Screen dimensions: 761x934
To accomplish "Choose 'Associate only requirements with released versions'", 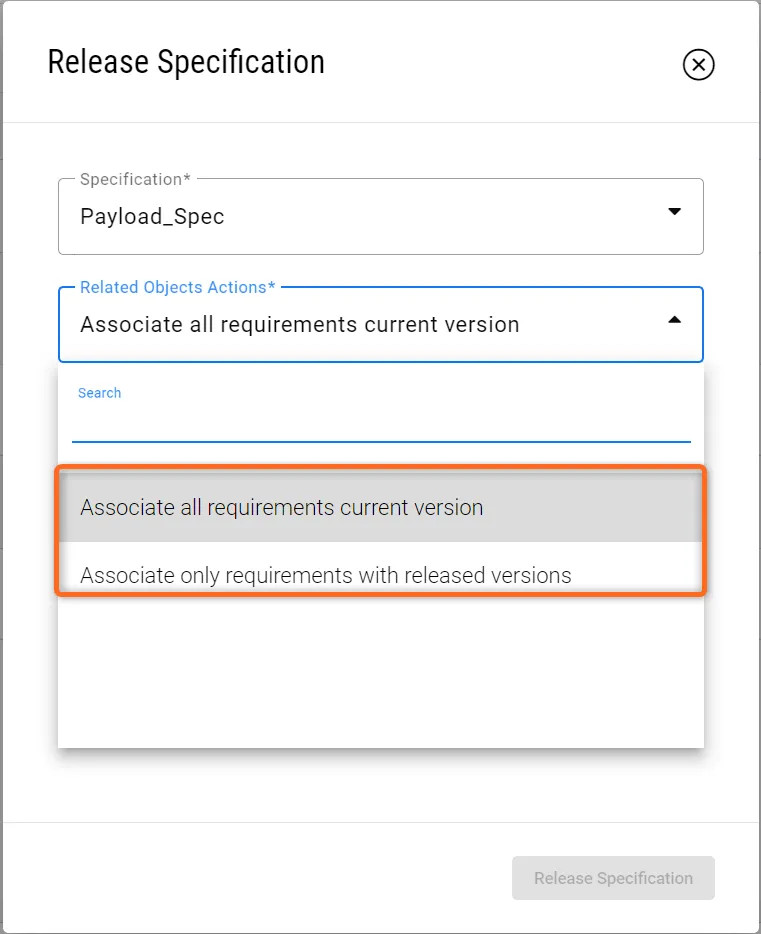I will pos(325,575).
